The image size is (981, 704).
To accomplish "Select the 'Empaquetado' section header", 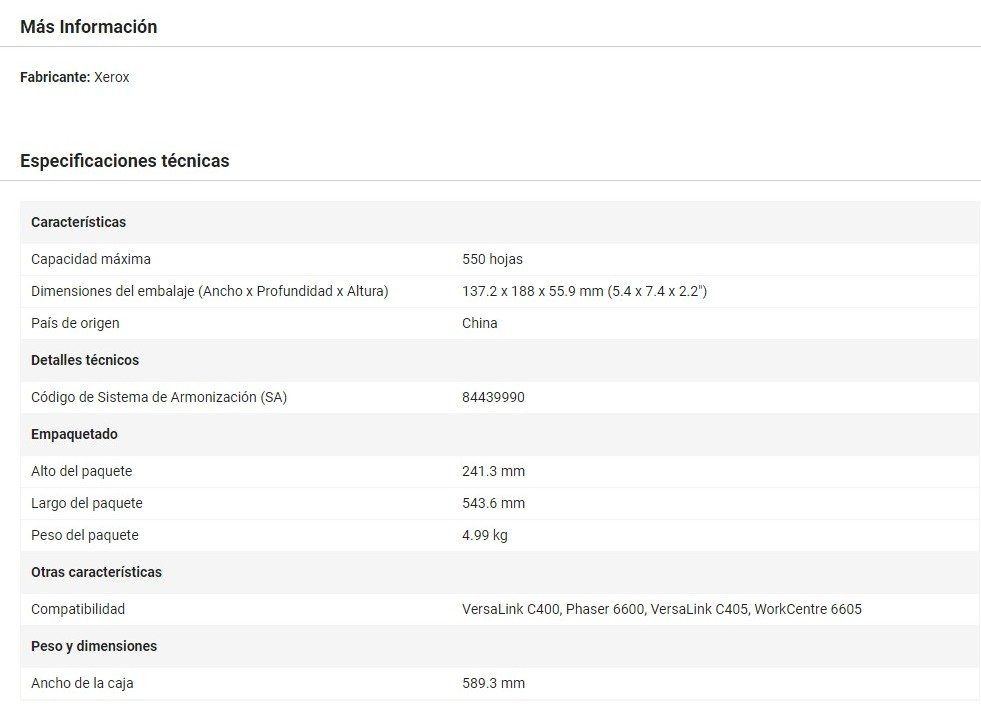I will coord(74,434).
